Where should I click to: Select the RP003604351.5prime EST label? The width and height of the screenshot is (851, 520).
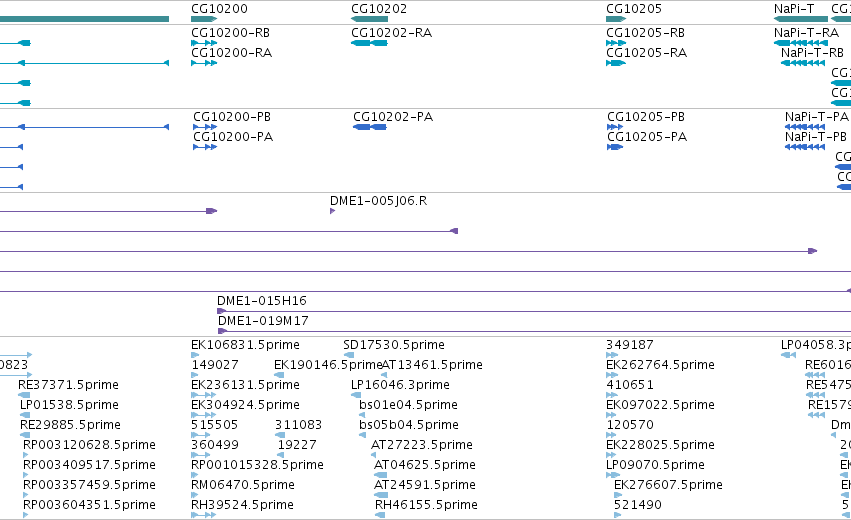click(x=89, y=505)
